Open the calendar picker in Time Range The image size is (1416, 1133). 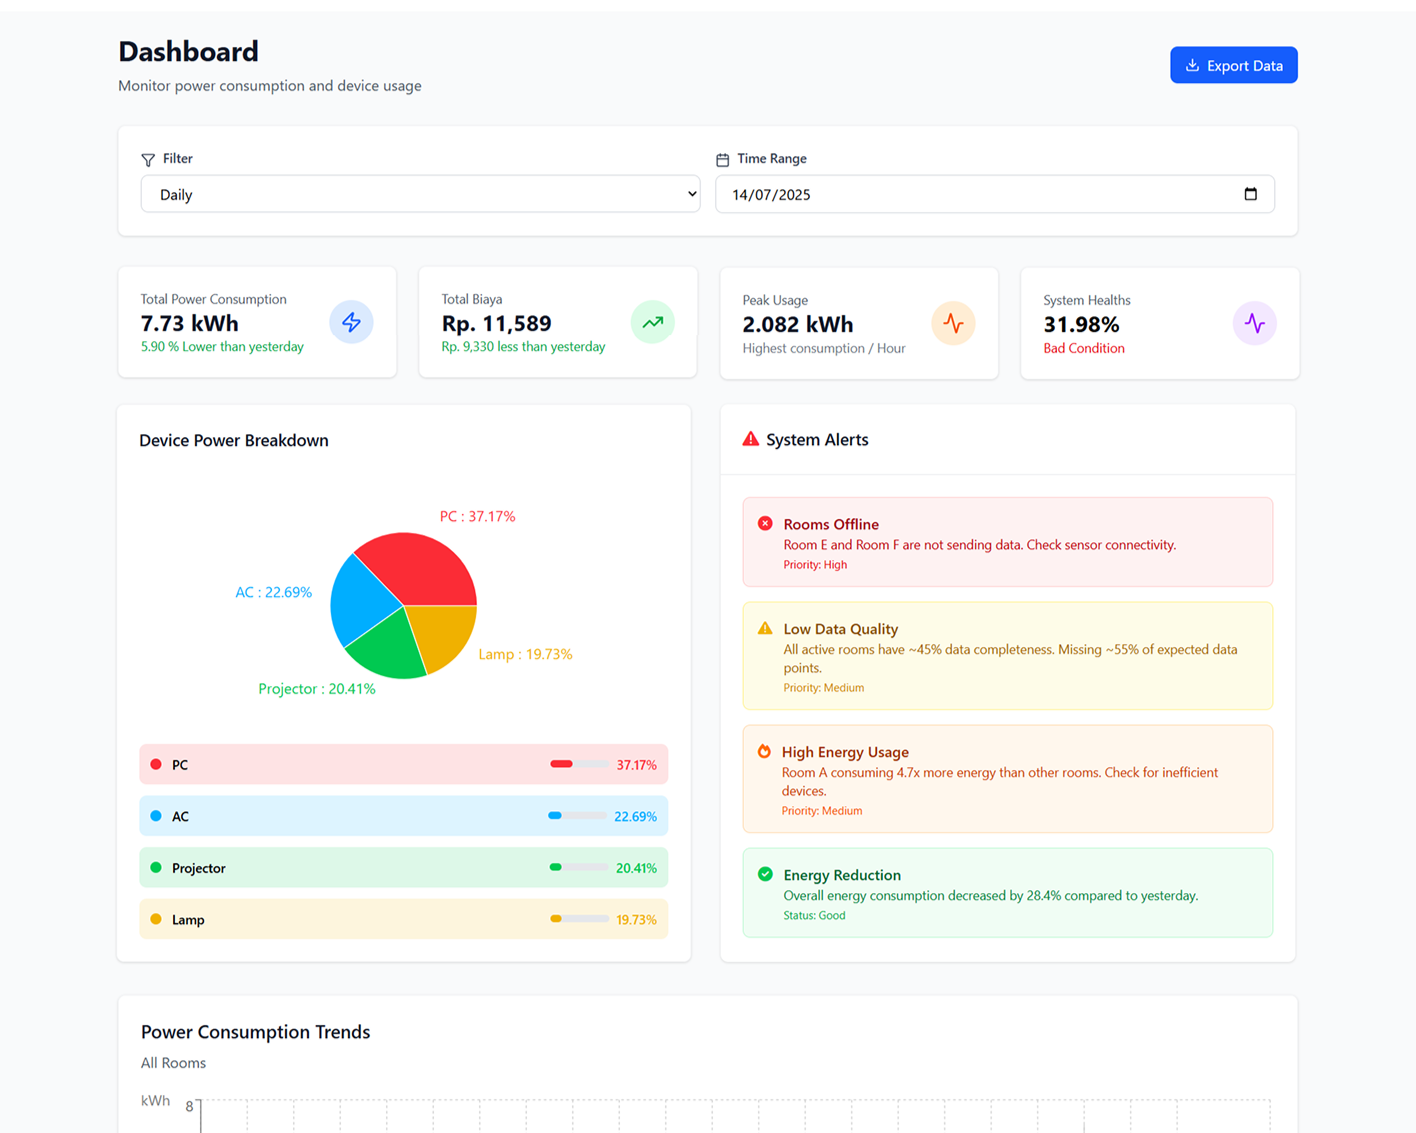[x=1250, y=194]
